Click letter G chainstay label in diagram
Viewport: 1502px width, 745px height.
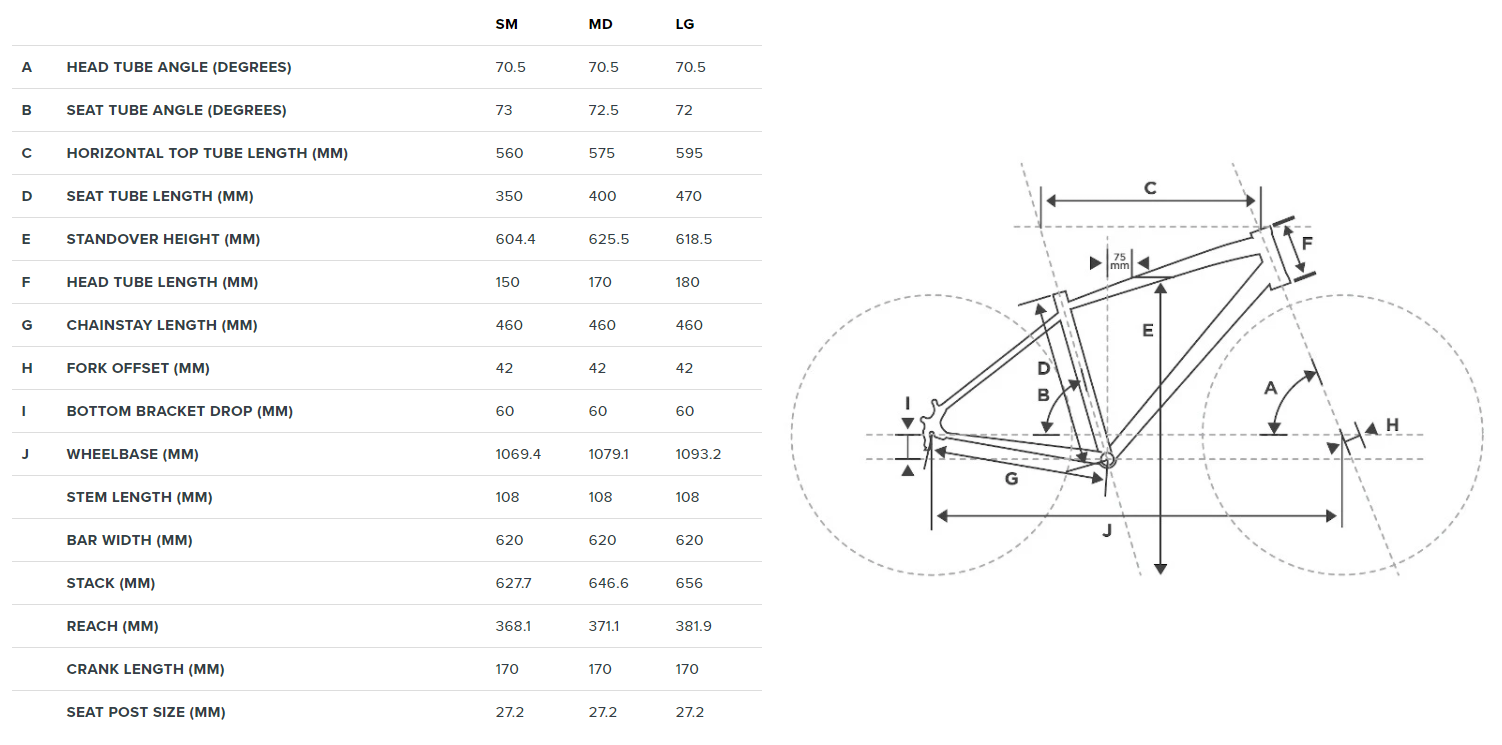(1011, 479)
